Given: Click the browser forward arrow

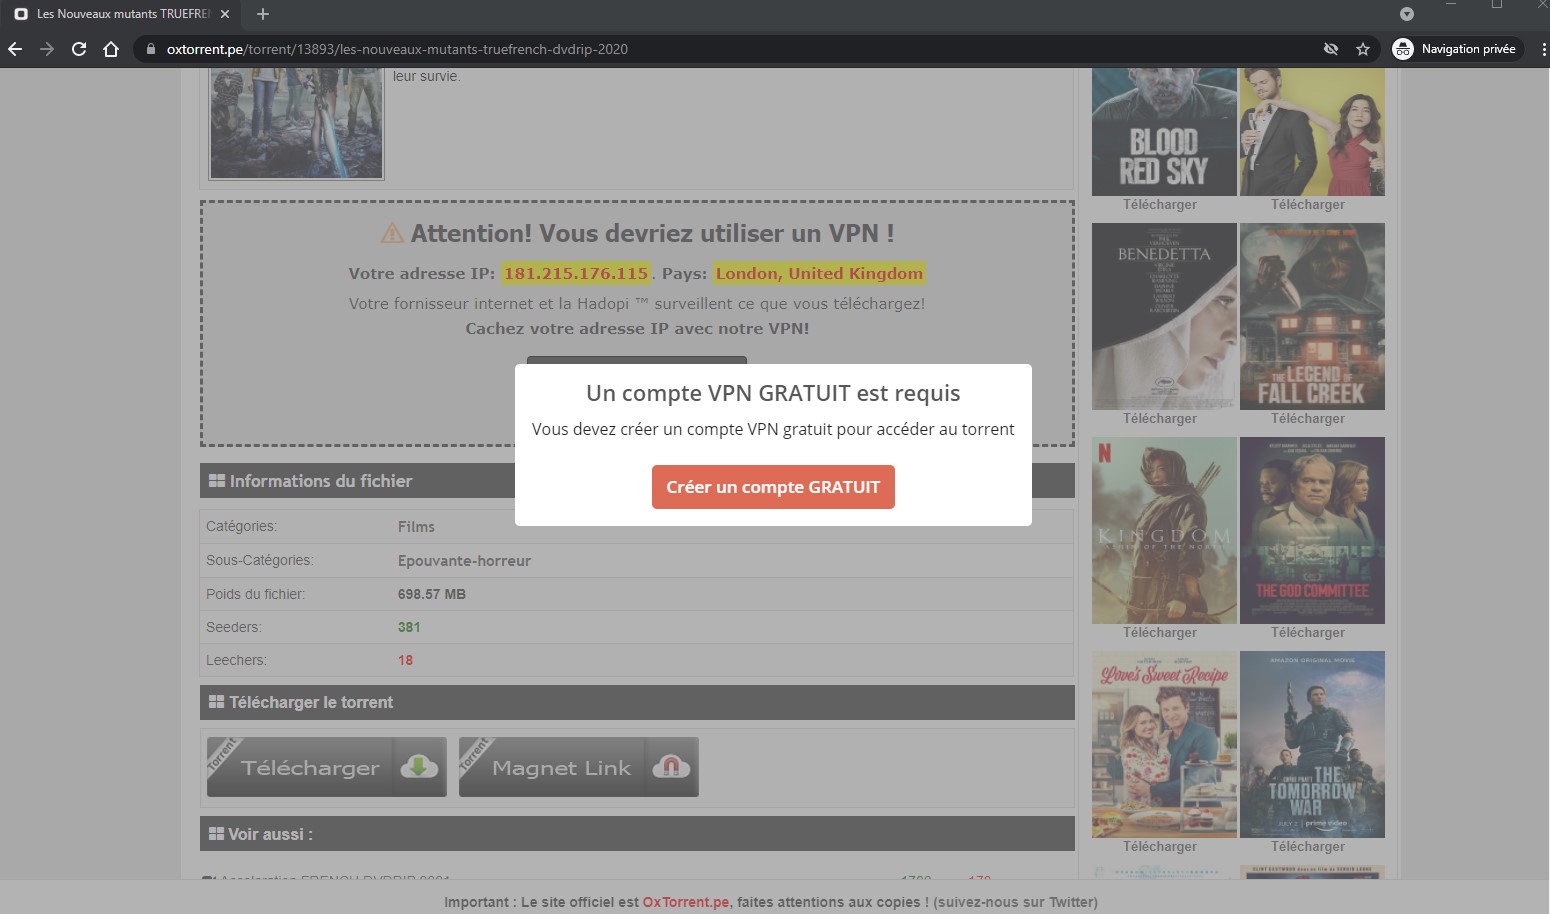Looking at the screenshot, I should 47,49.
